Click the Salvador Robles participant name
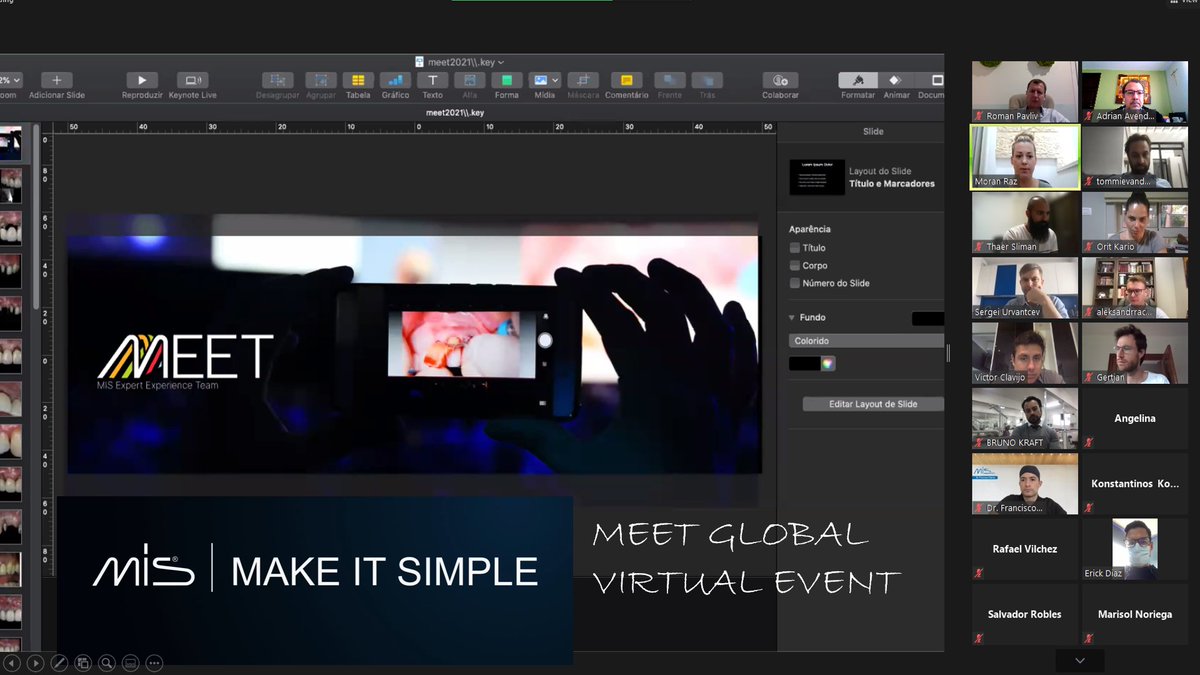1200x675 pixels. pos(1025,614)
